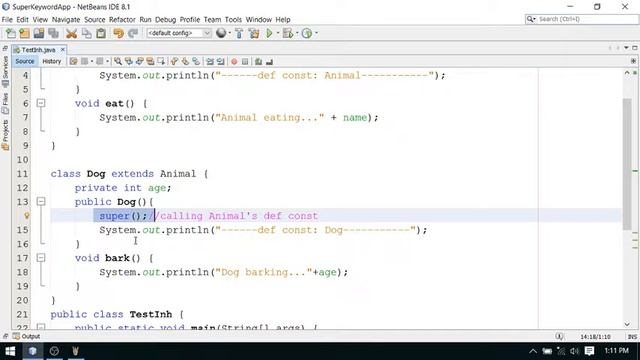Click the Paste clipboard icon

(101, 33)
